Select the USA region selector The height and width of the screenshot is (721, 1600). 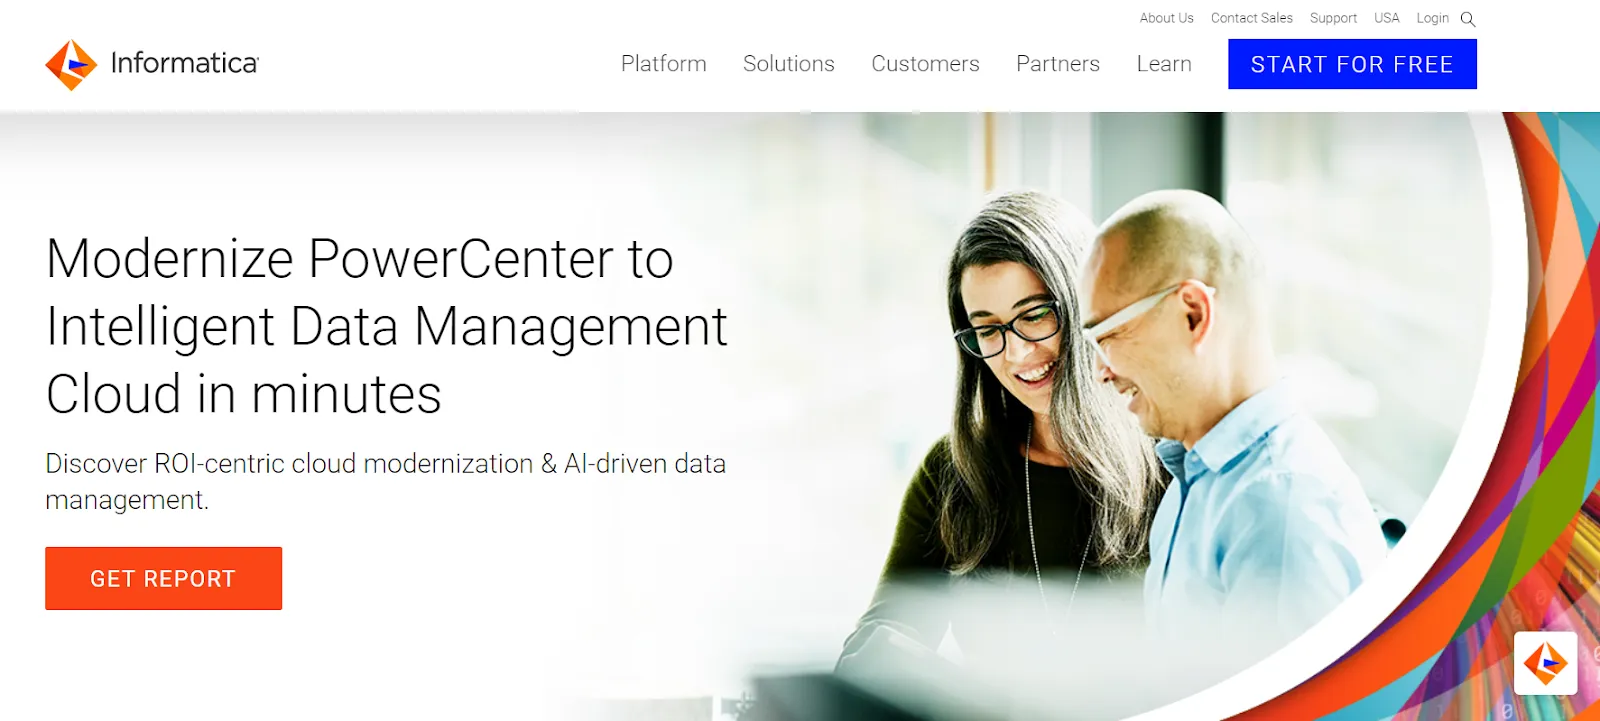1386,18
